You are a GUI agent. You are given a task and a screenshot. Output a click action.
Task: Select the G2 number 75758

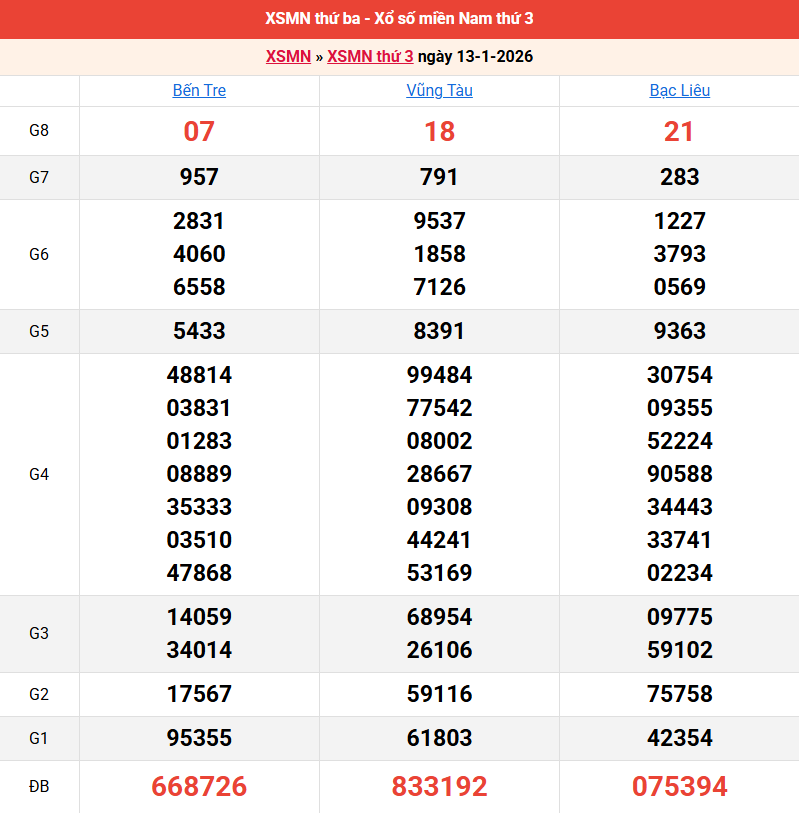click(x=679, y=694)
